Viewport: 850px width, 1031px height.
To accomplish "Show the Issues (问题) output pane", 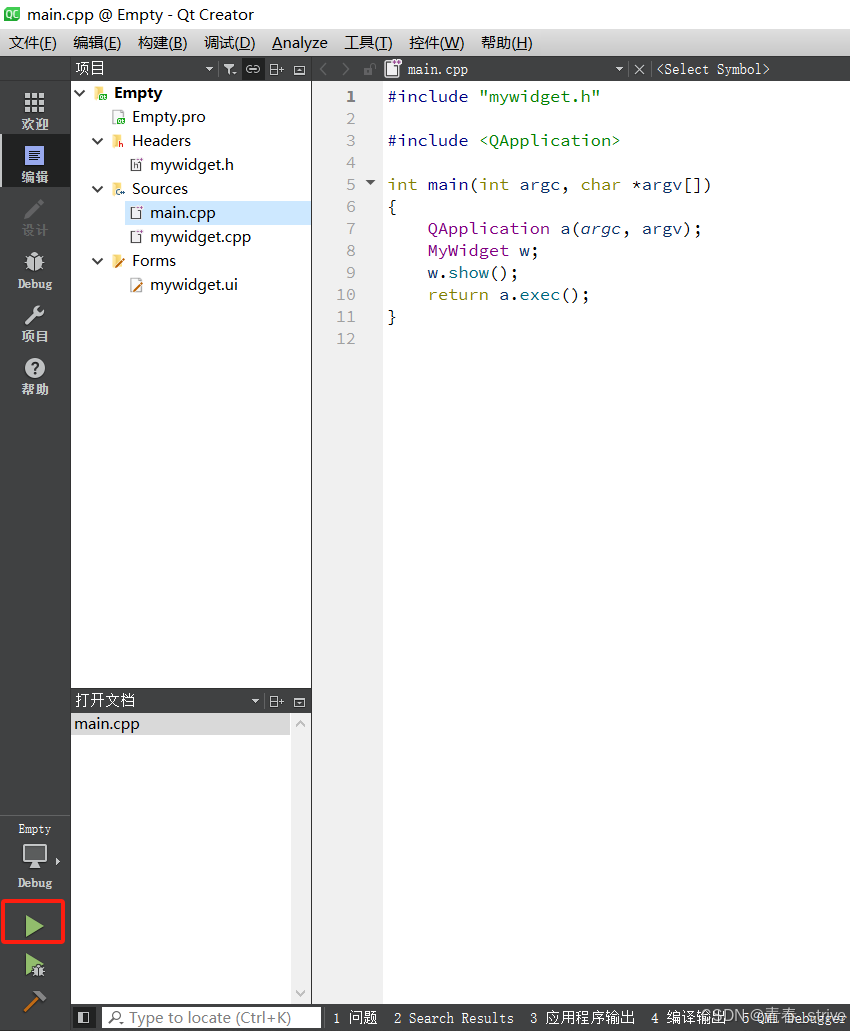I will 355,1018.
